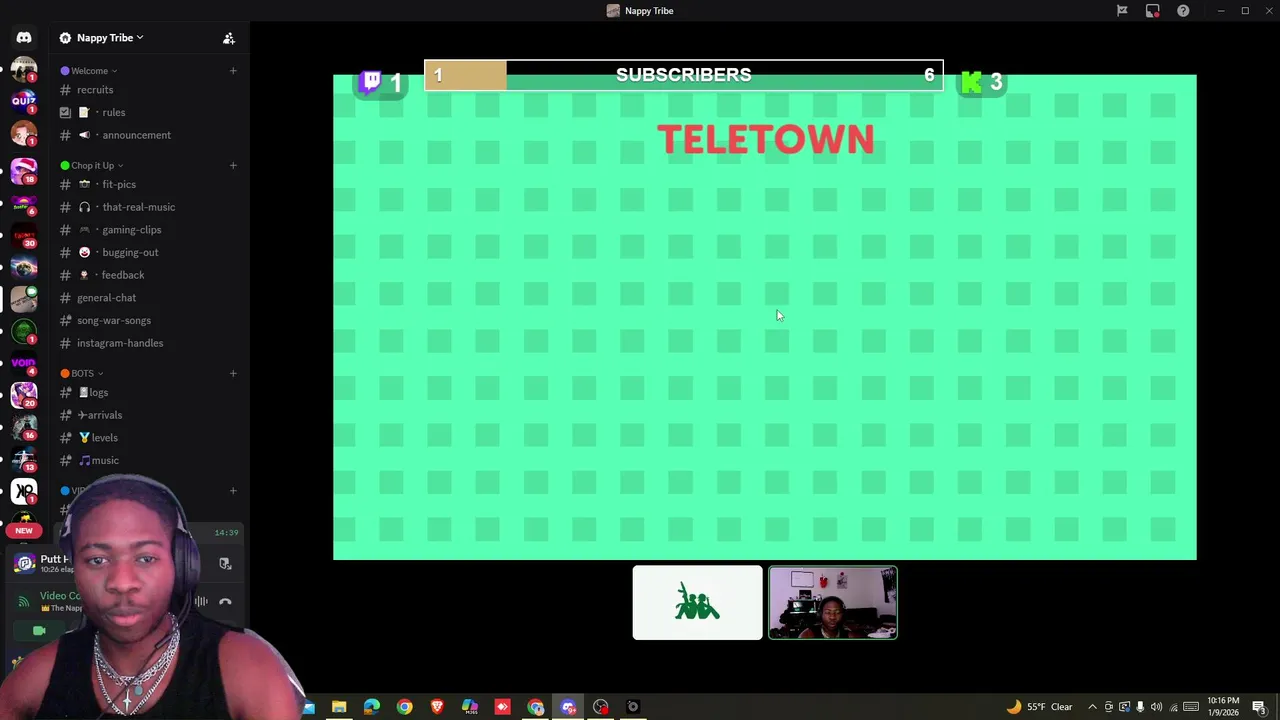
Task: Collapse the Welcome channel category
Action: coord(89,71)
